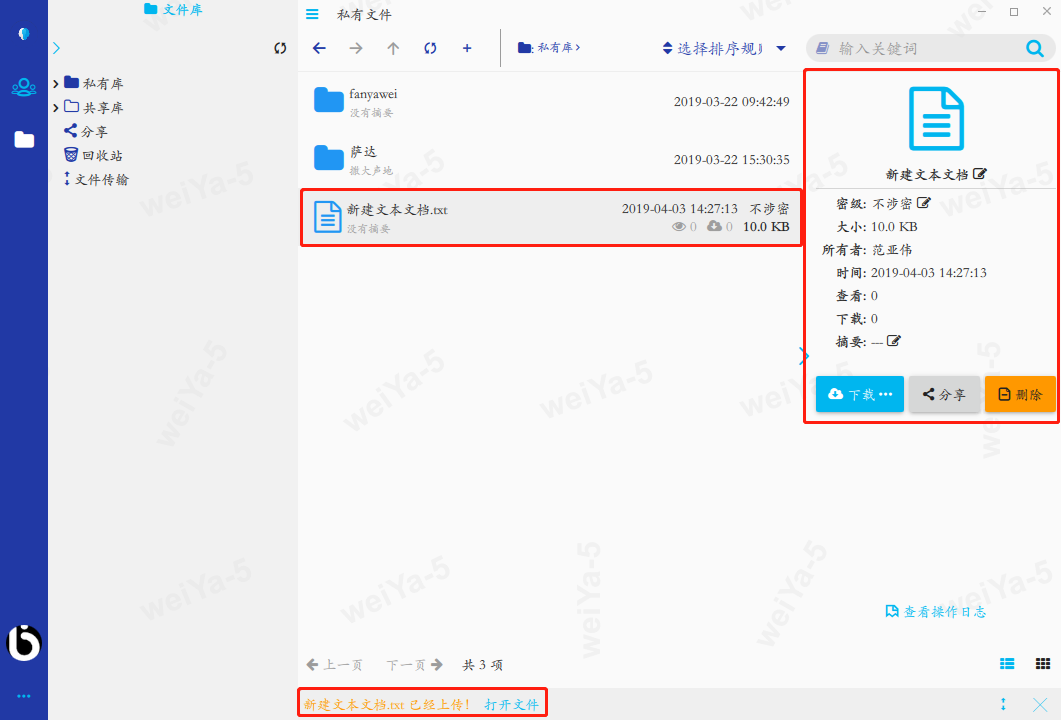Open the folder icon in left bar
Image resolution: width=1061 pixels, height=720 pixels.
pos(24,139)
